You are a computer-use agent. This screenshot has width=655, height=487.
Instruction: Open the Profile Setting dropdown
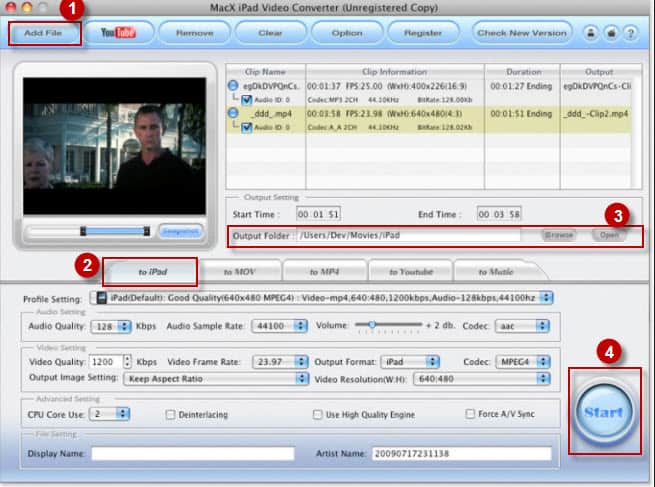click(x=322, y=298)
